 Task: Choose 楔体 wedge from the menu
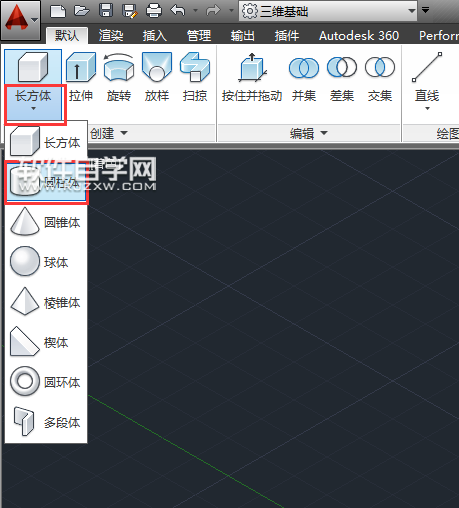[46, 342]
